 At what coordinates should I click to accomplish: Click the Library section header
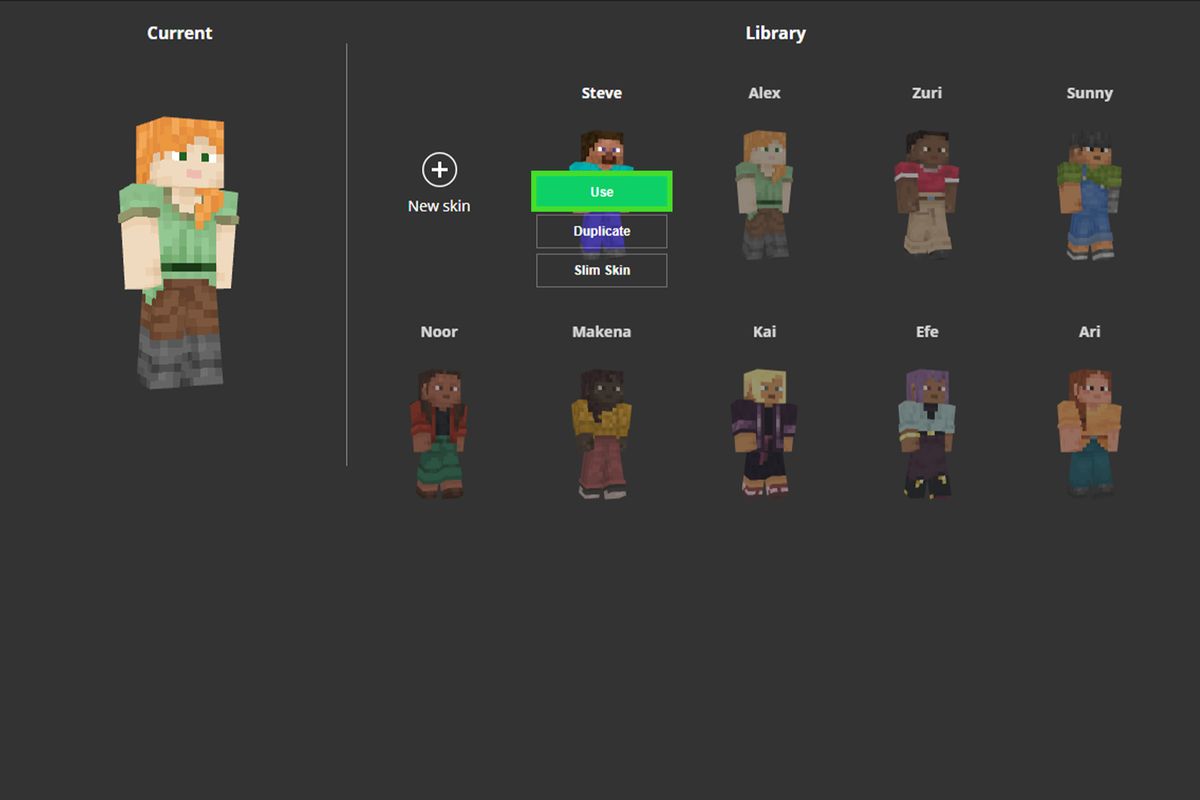point(776,32)
